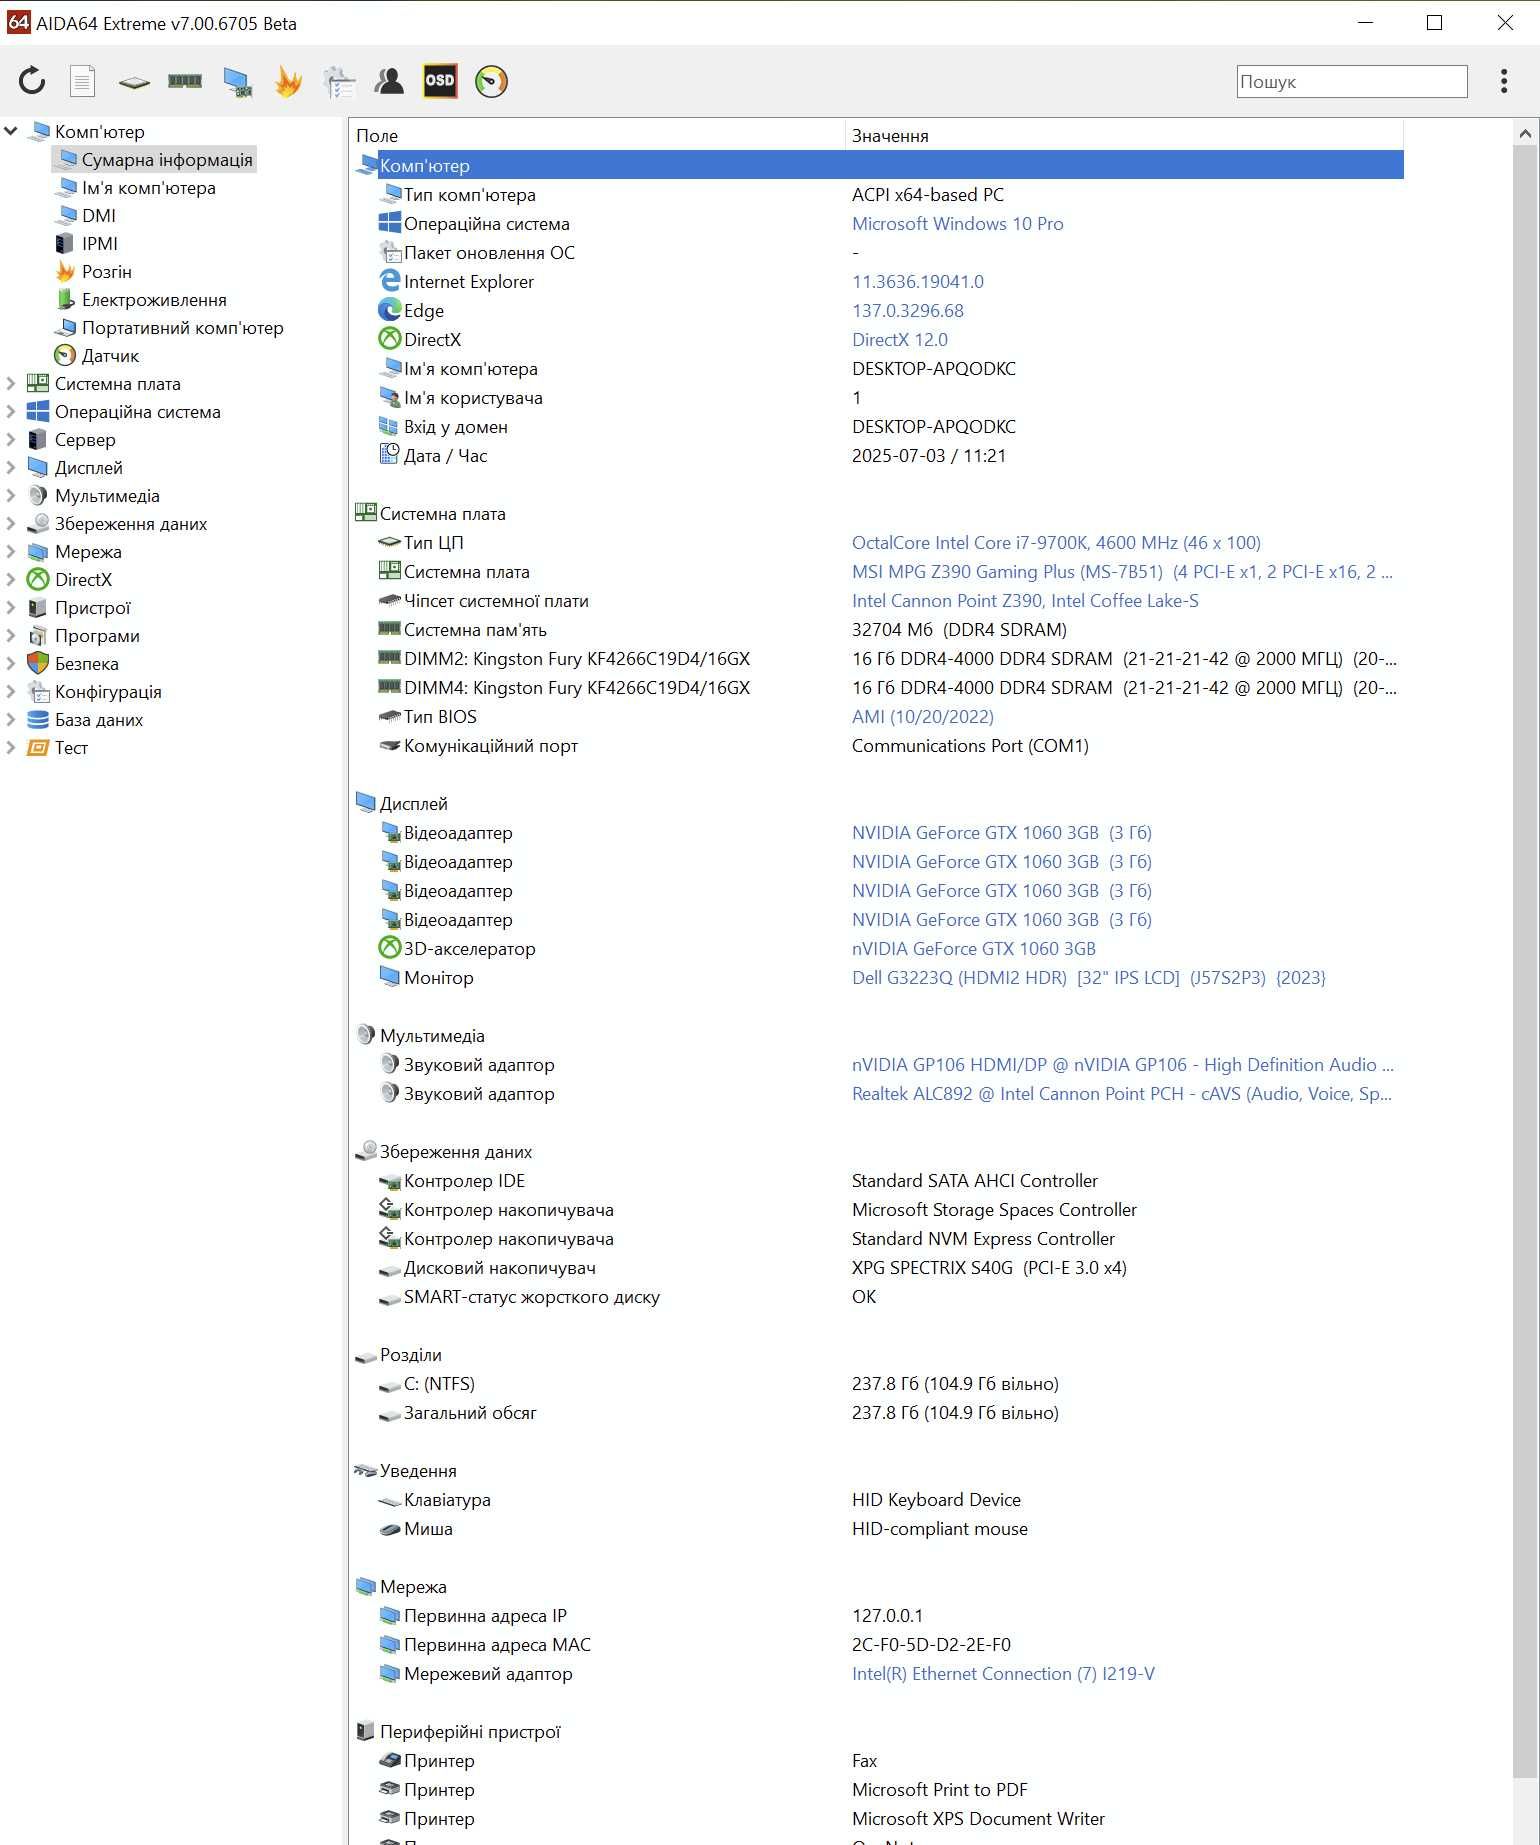The image size is (1540, 1845).
Task: Click the Поле column header
Action: (597, 135)
